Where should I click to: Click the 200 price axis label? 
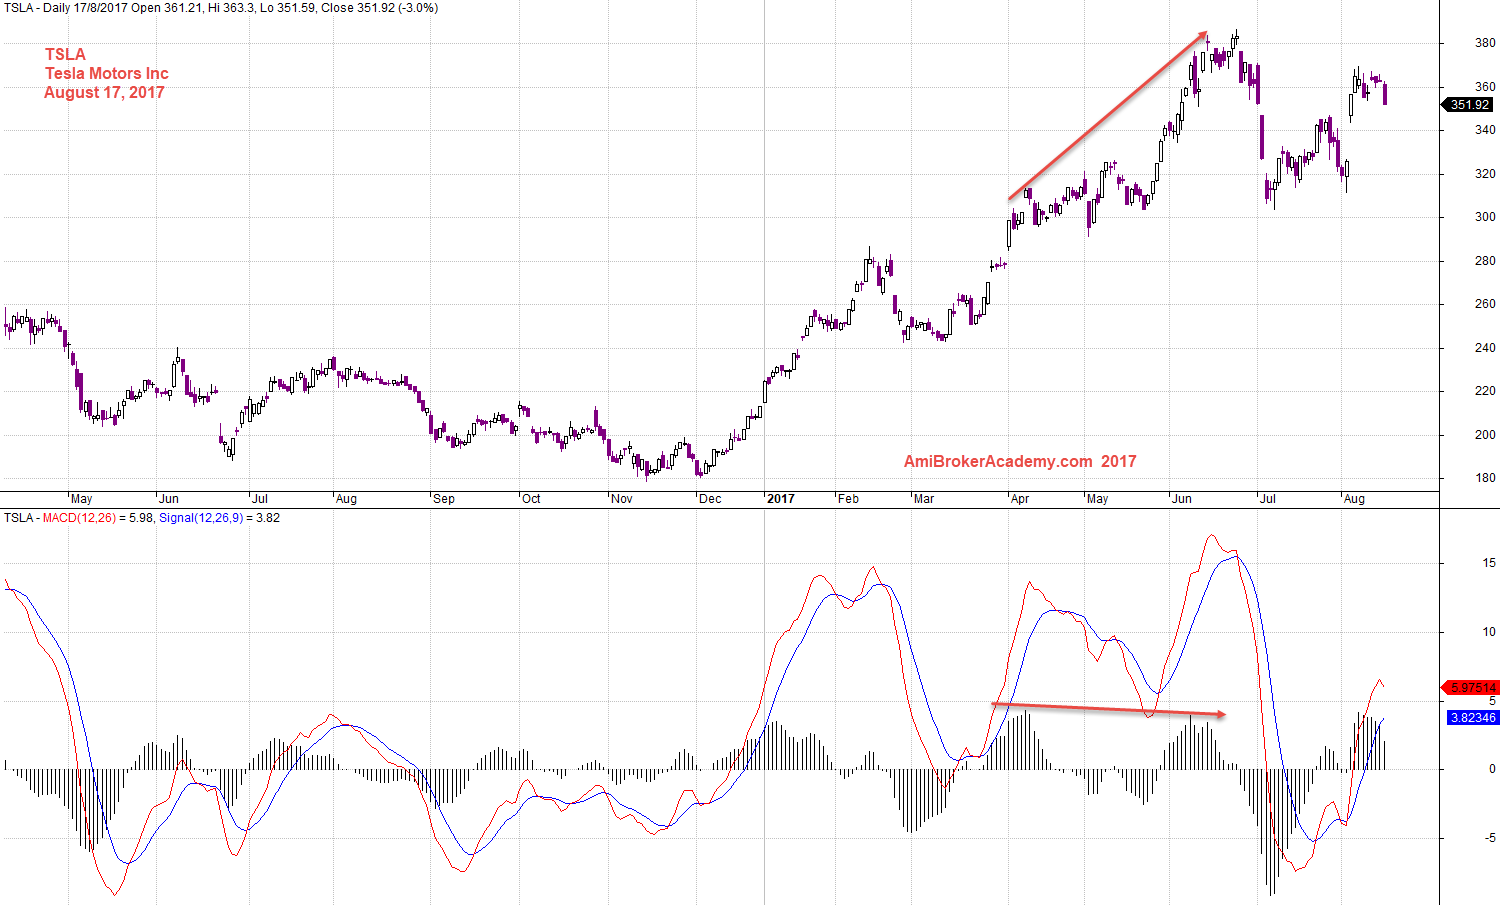[x=1485, y=435]
